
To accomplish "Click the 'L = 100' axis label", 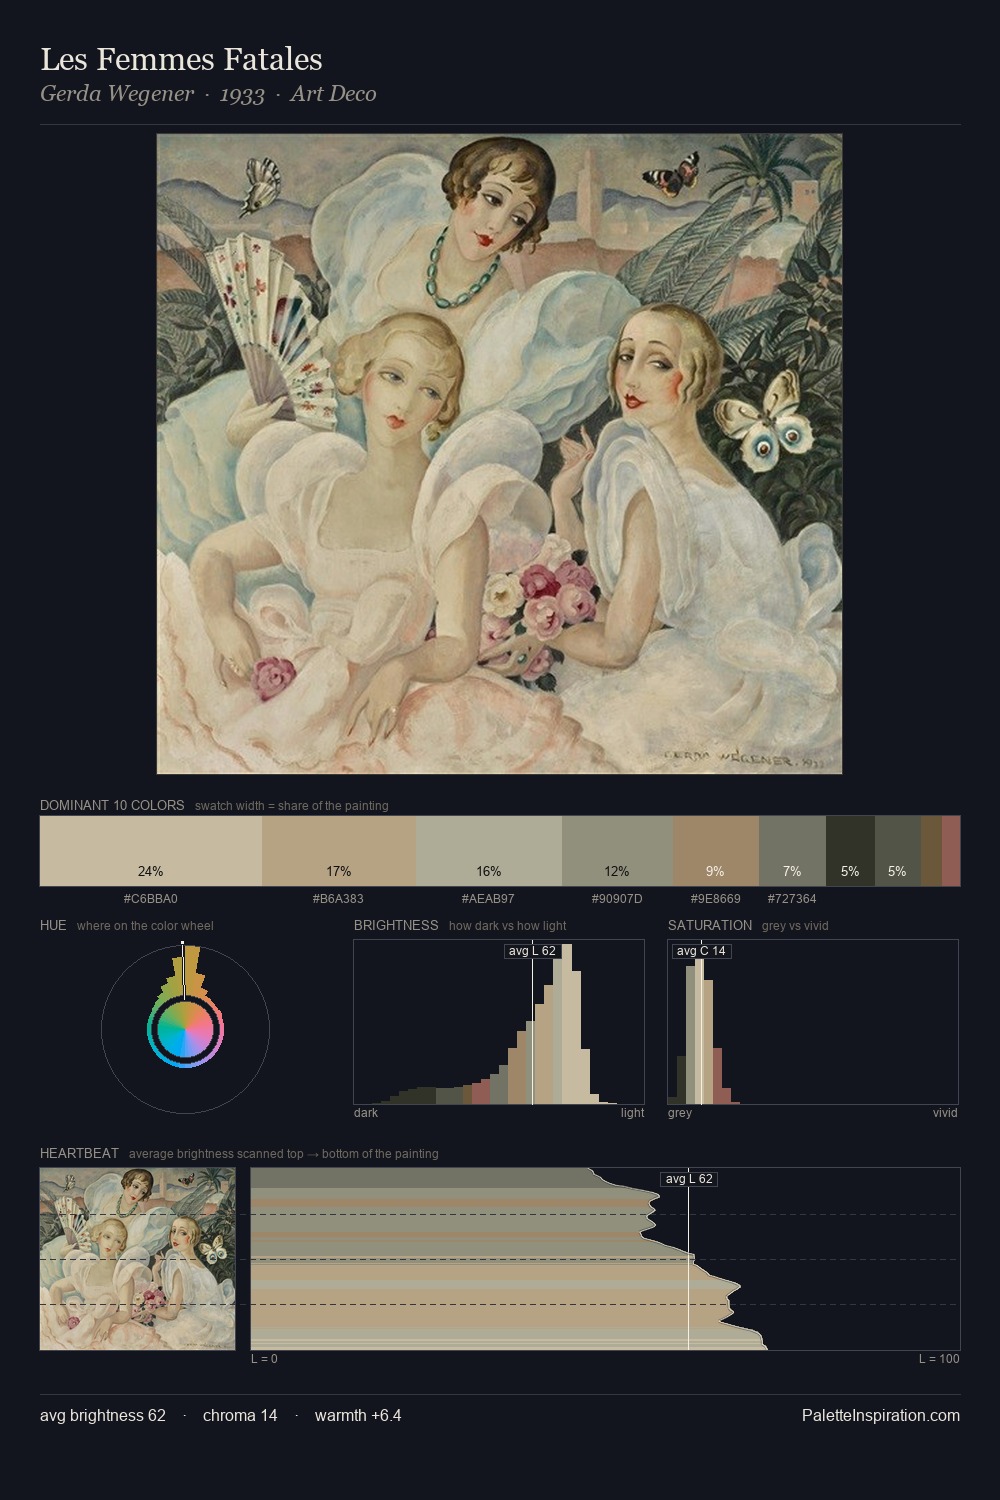I will (x=939, y=1359).
